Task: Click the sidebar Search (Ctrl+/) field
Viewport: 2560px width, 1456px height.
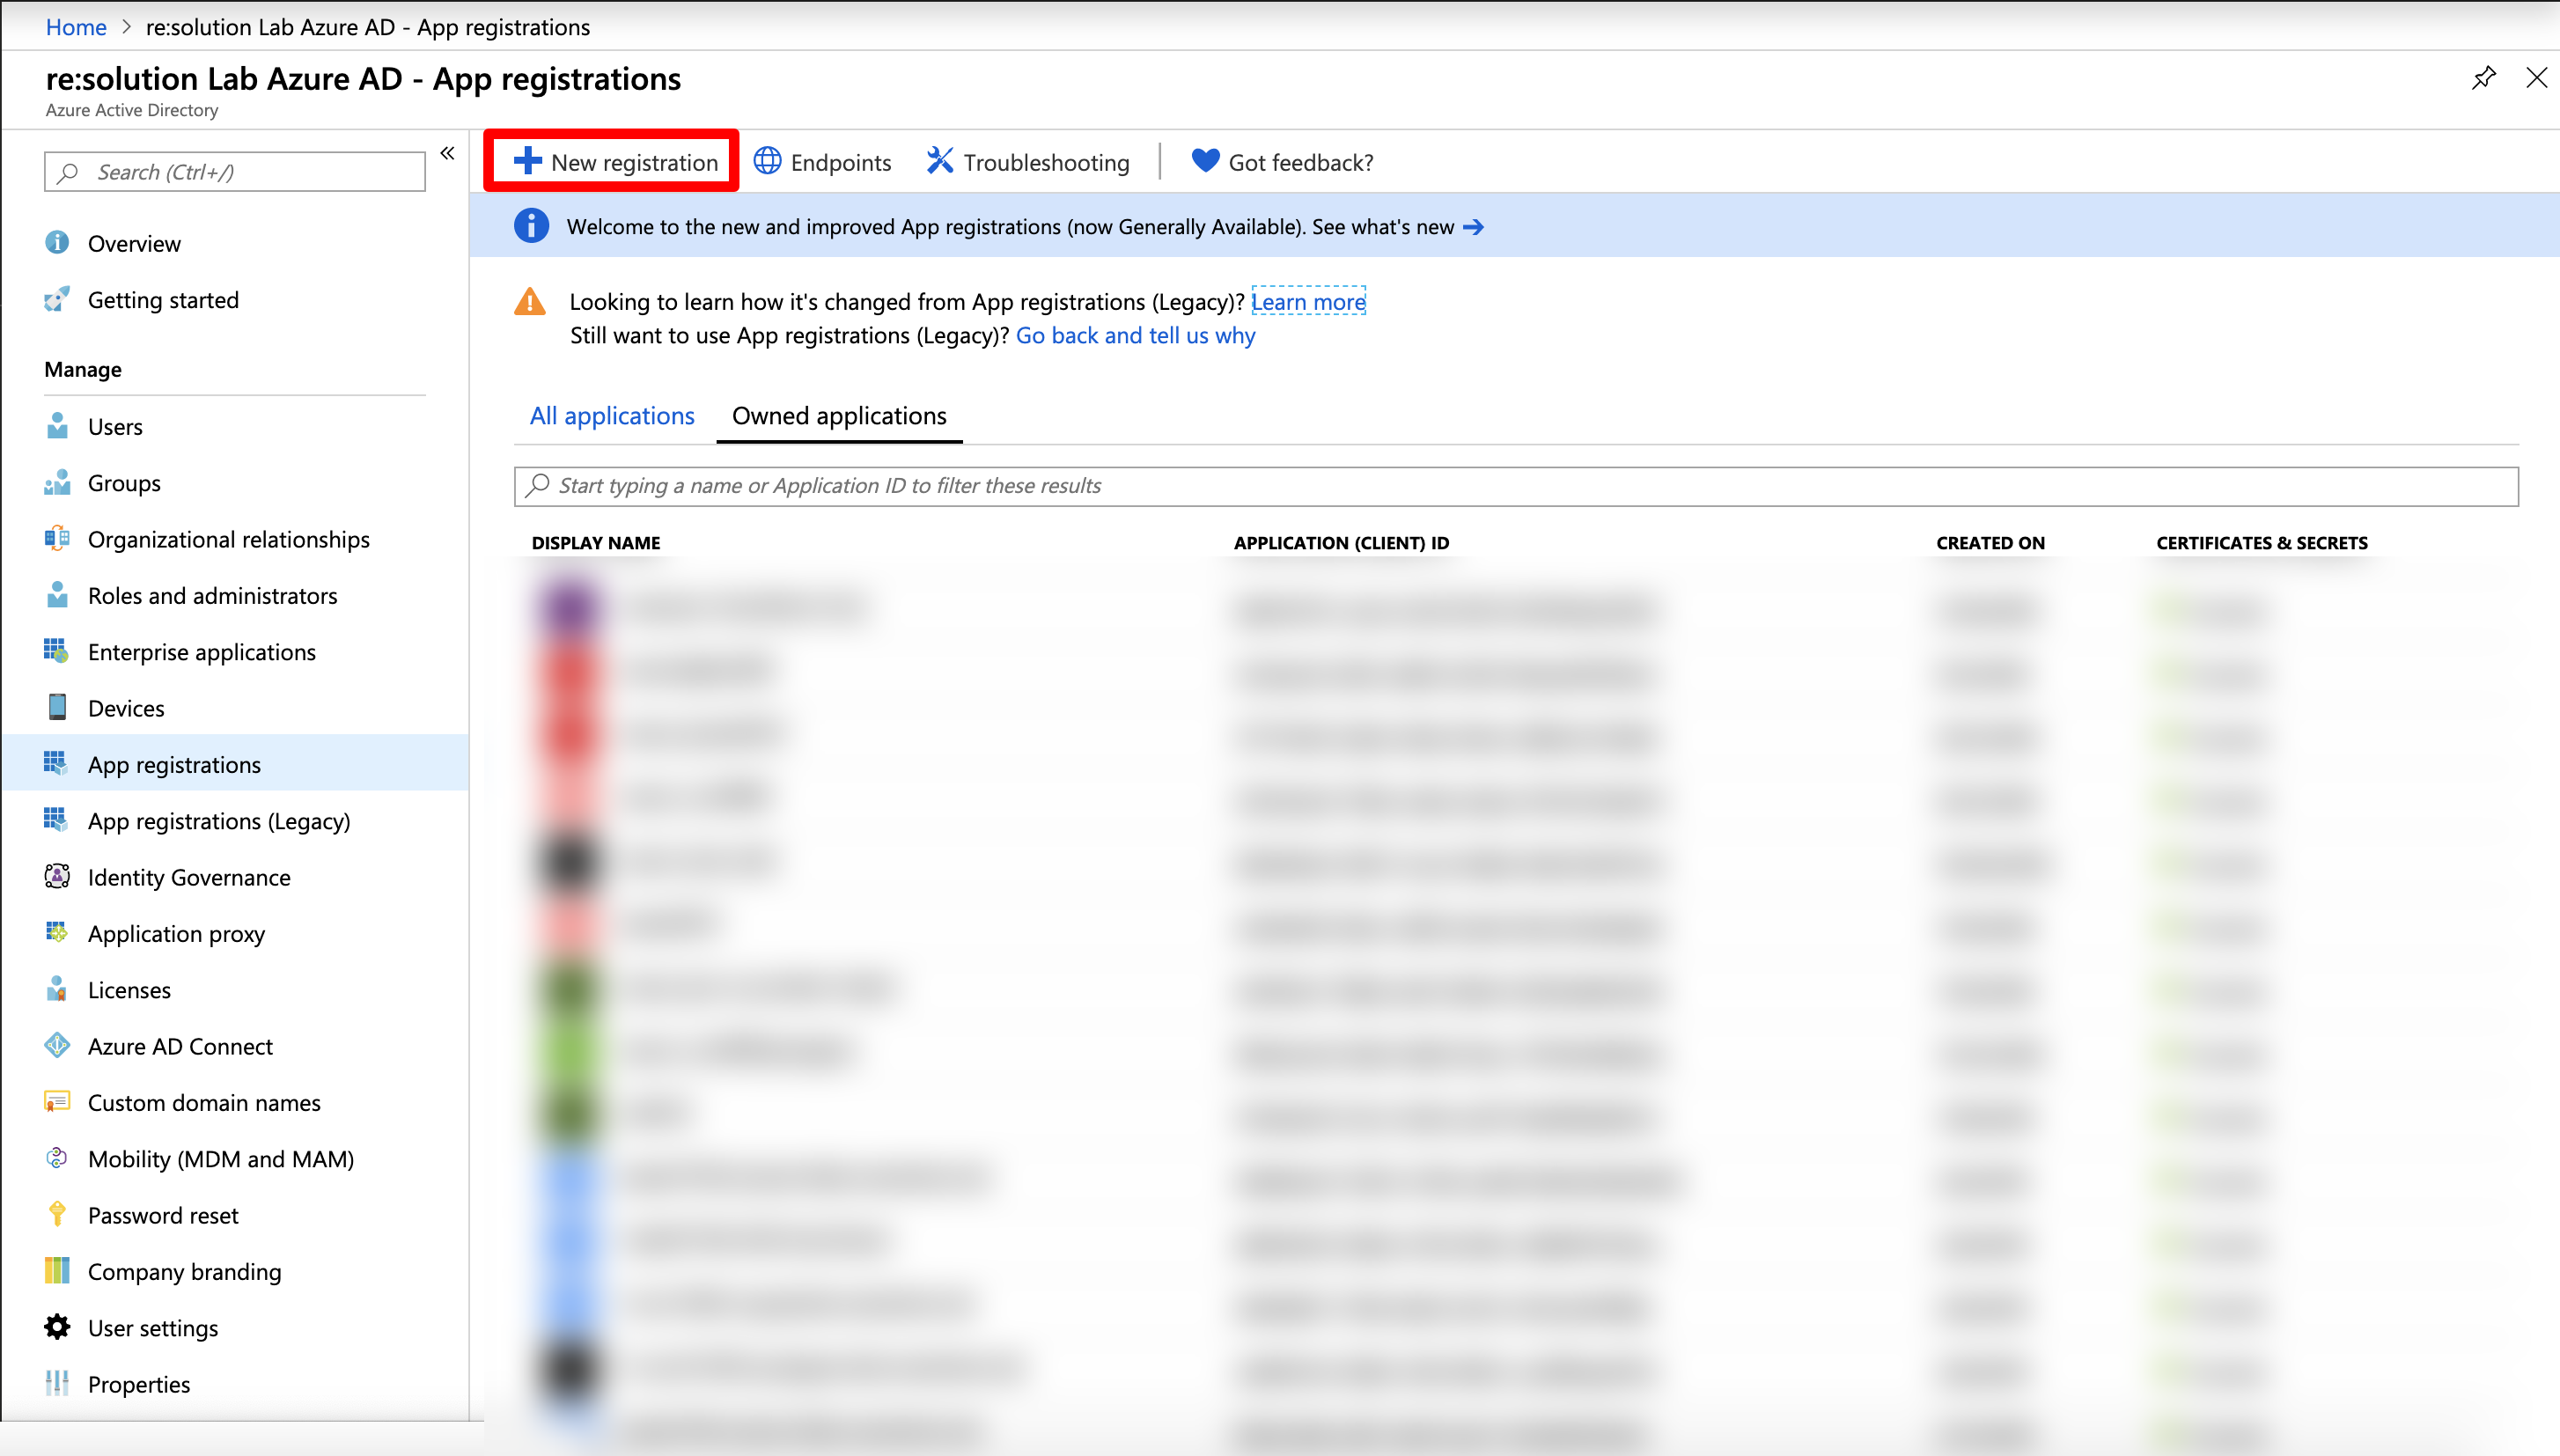Action: pyautogui.click(x=235, y=172)
